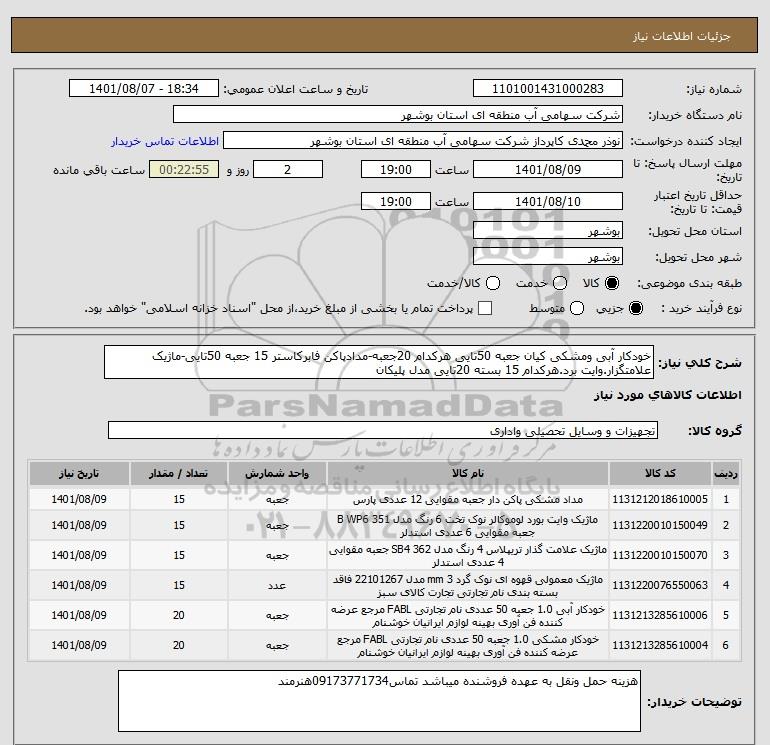Click the quantity 20 in row 5

click(179, 615)
